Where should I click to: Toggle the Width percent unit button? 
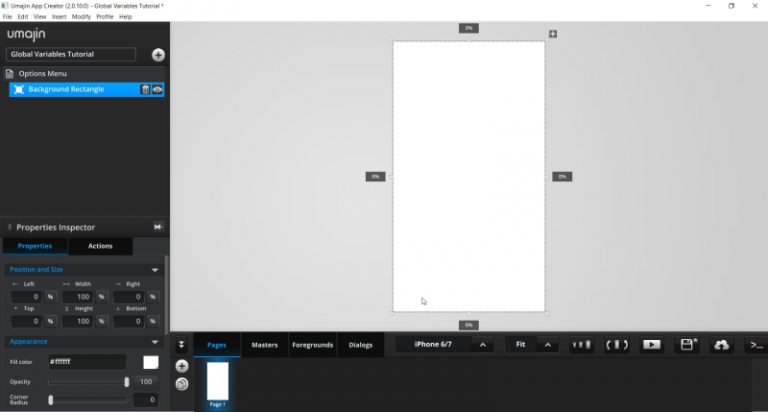tap(102, 297)
